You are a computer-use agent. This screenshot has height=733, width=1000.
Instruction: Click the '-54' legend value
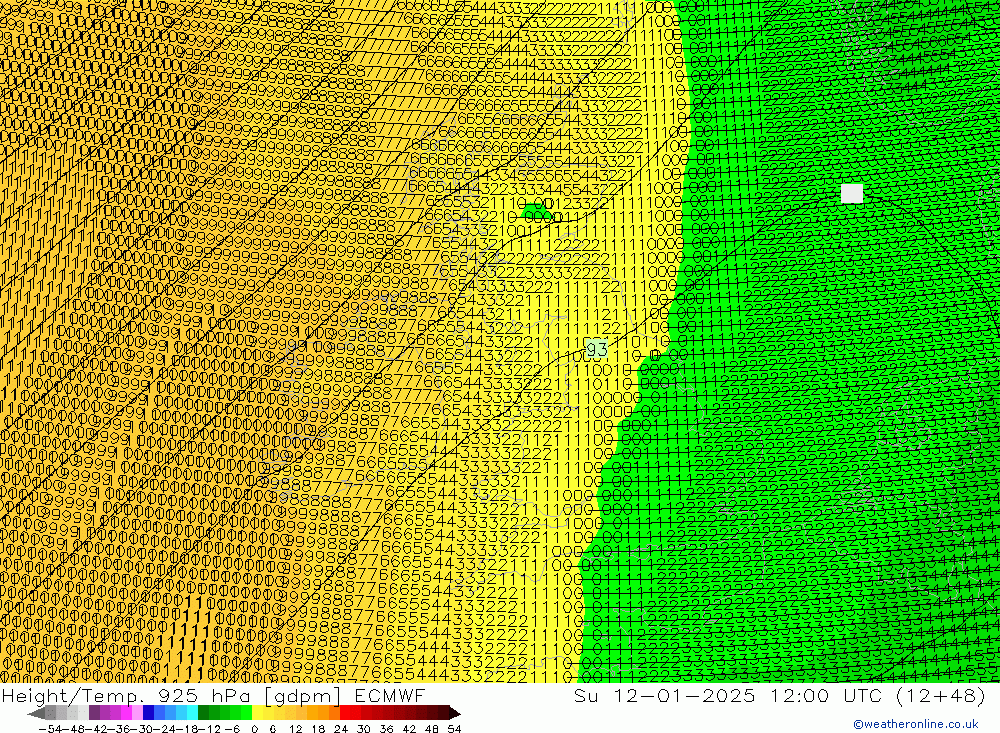50,729
